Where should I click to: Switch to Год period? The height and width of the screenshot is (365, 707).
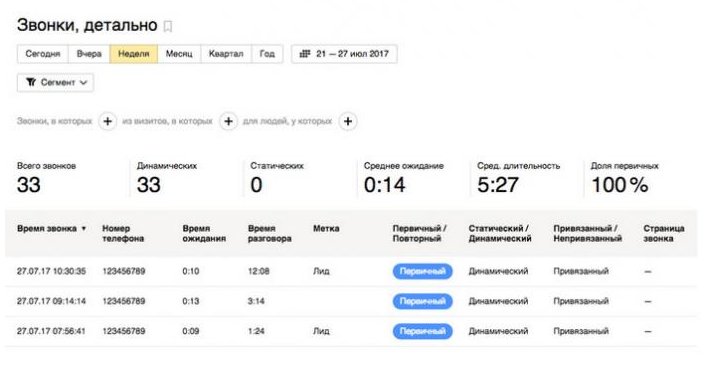(x=267, y=54)
